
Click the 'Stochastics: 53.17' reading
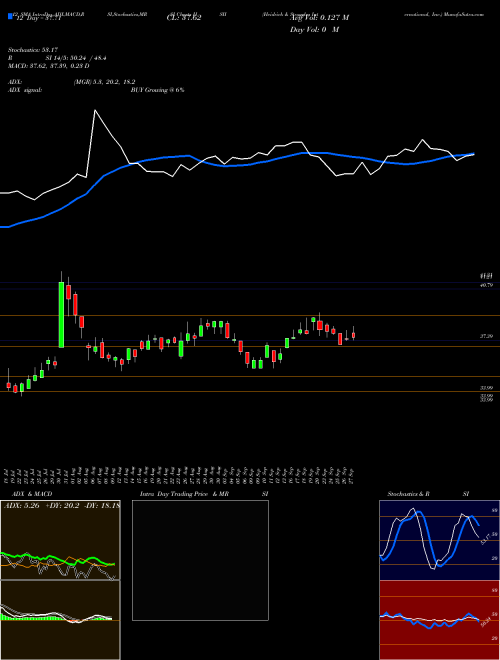[x=32, y=50]
